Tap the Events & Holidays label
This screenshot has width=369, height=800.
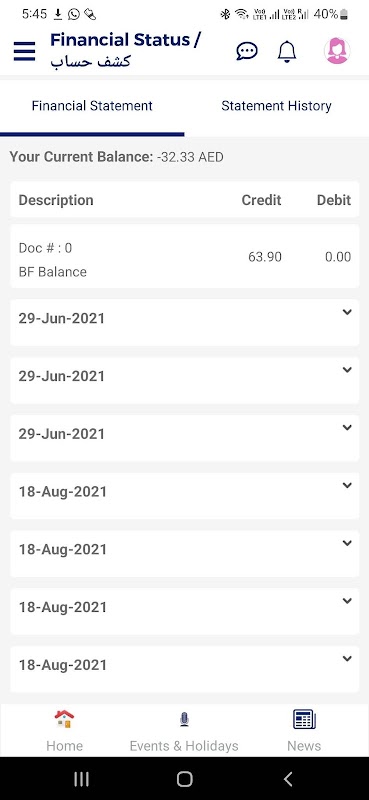pyautogui.click(x=184, y=746)
